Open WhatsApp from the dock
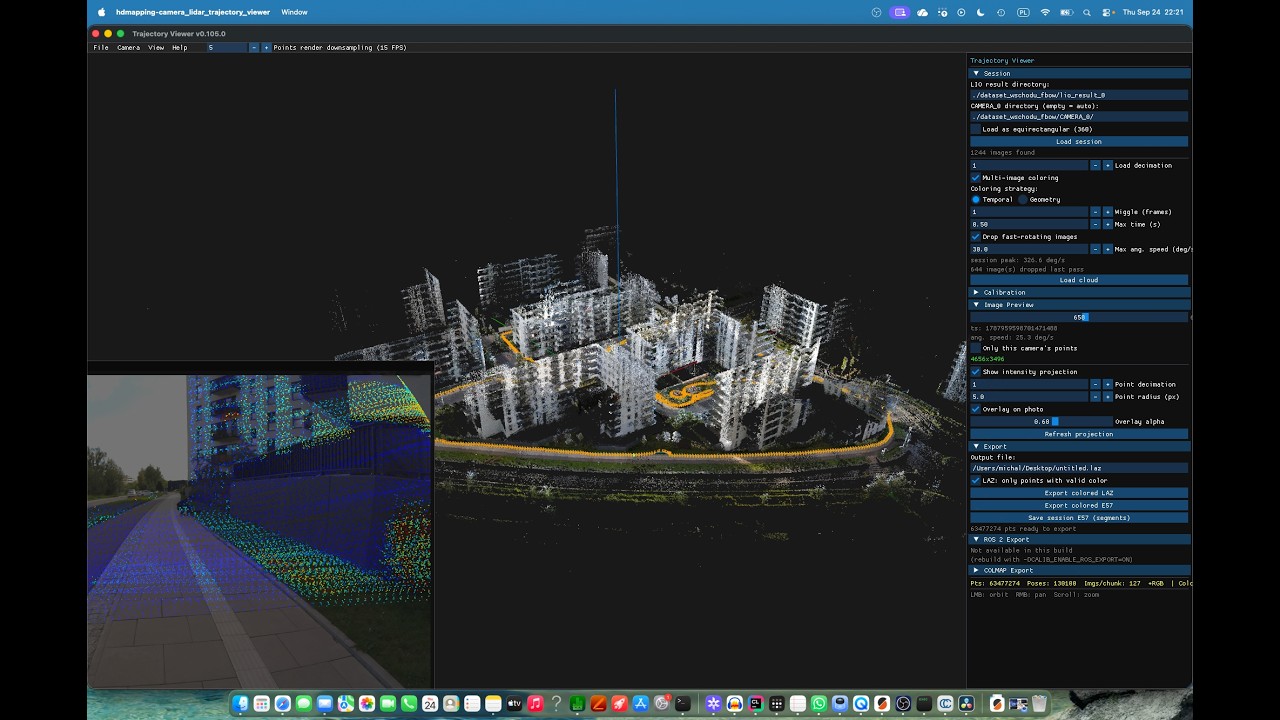This screenshot has width=1280, height=720. pyautogui.click(x=819, y=704)
